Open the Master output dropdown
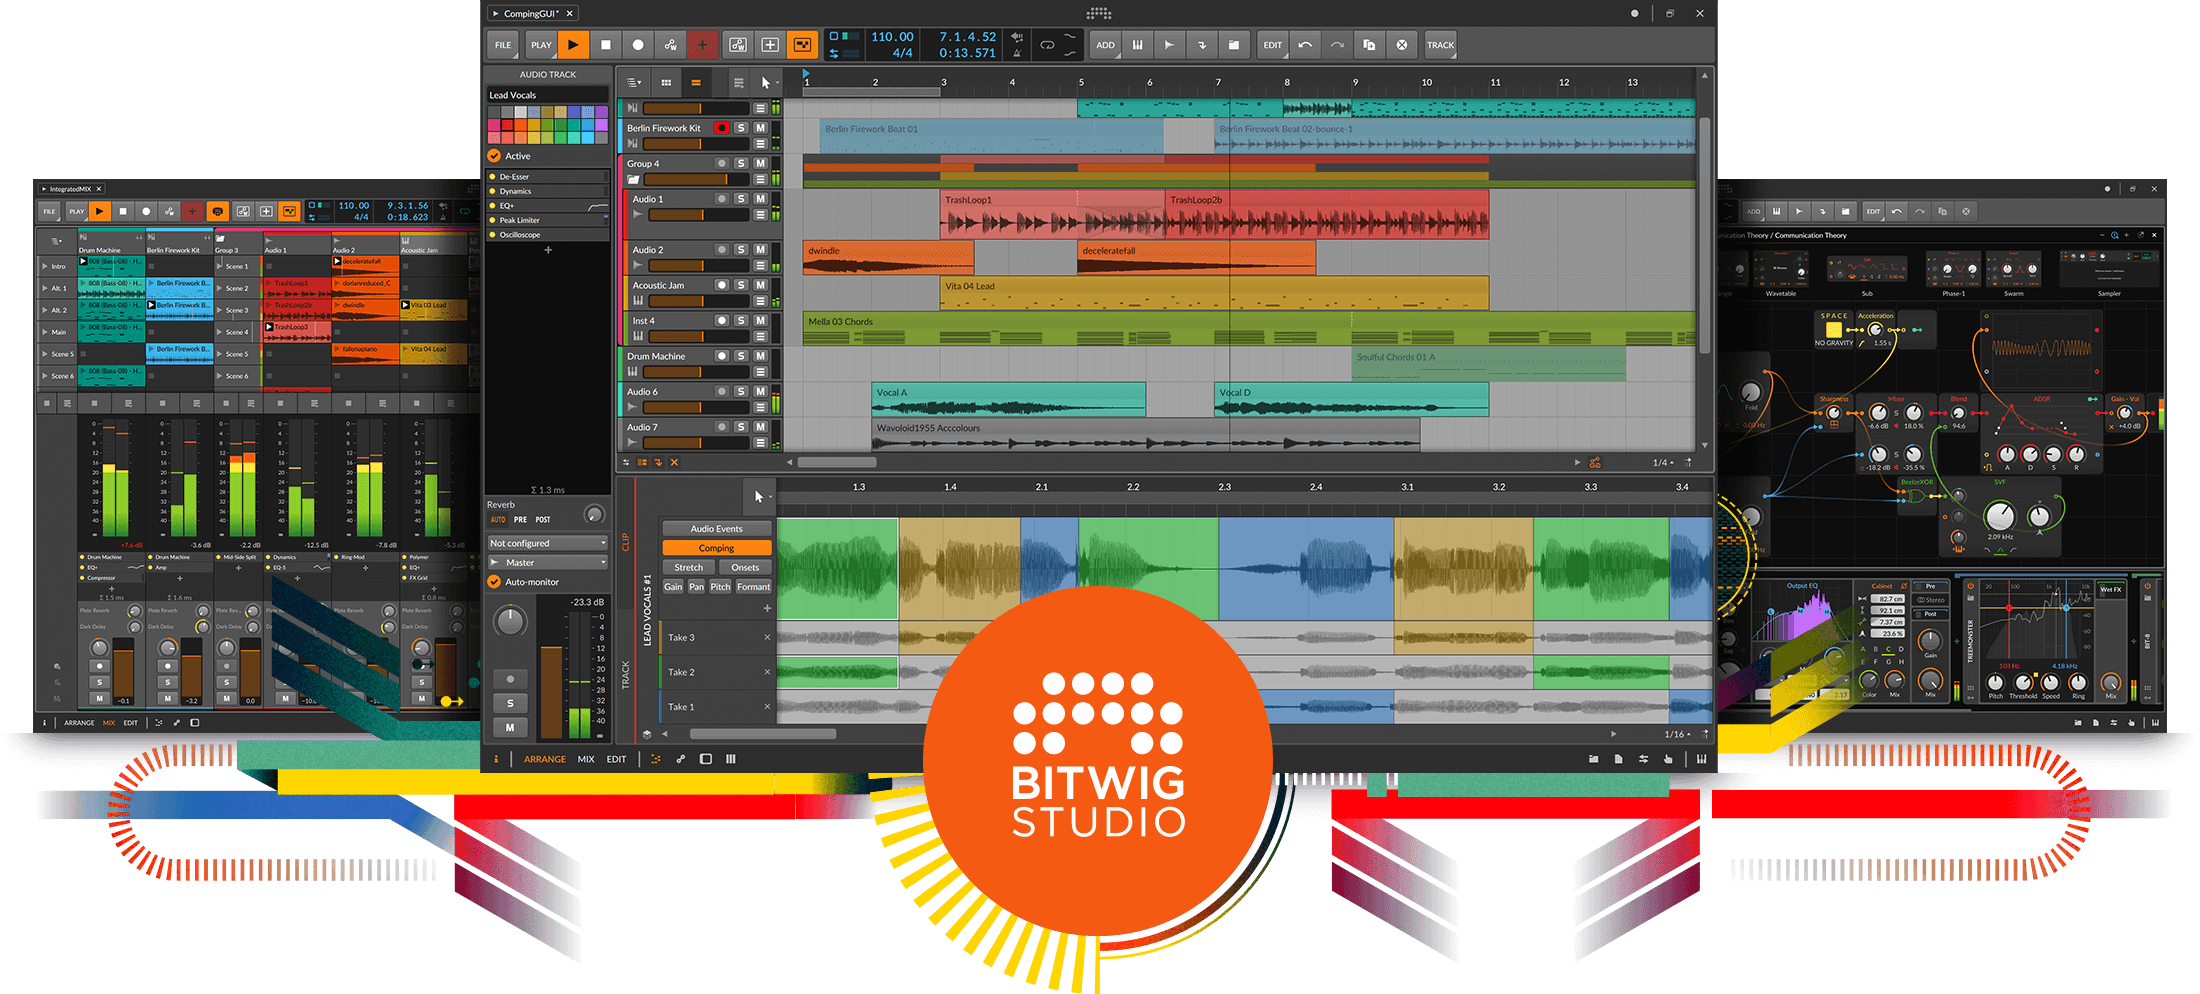Image resolution: width=2200 pixels, height=994 pixels. pos(548,562)
